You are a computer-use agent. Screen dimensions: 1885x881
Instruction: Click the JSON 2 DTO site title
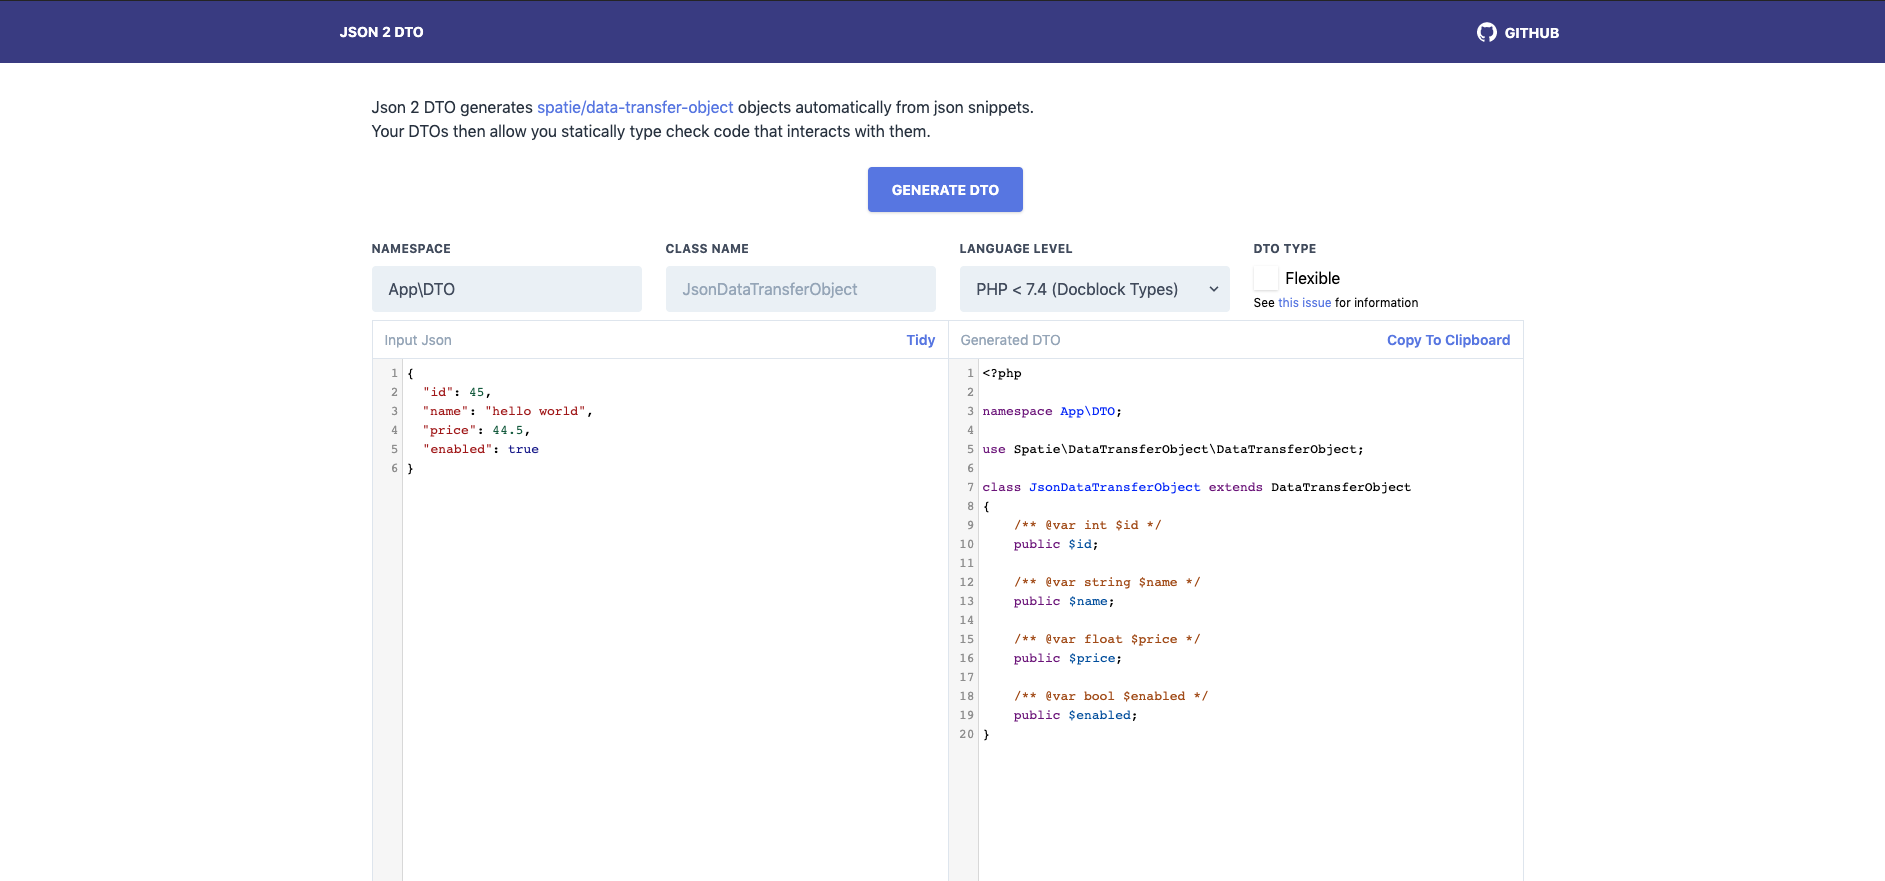coord(381,32)
